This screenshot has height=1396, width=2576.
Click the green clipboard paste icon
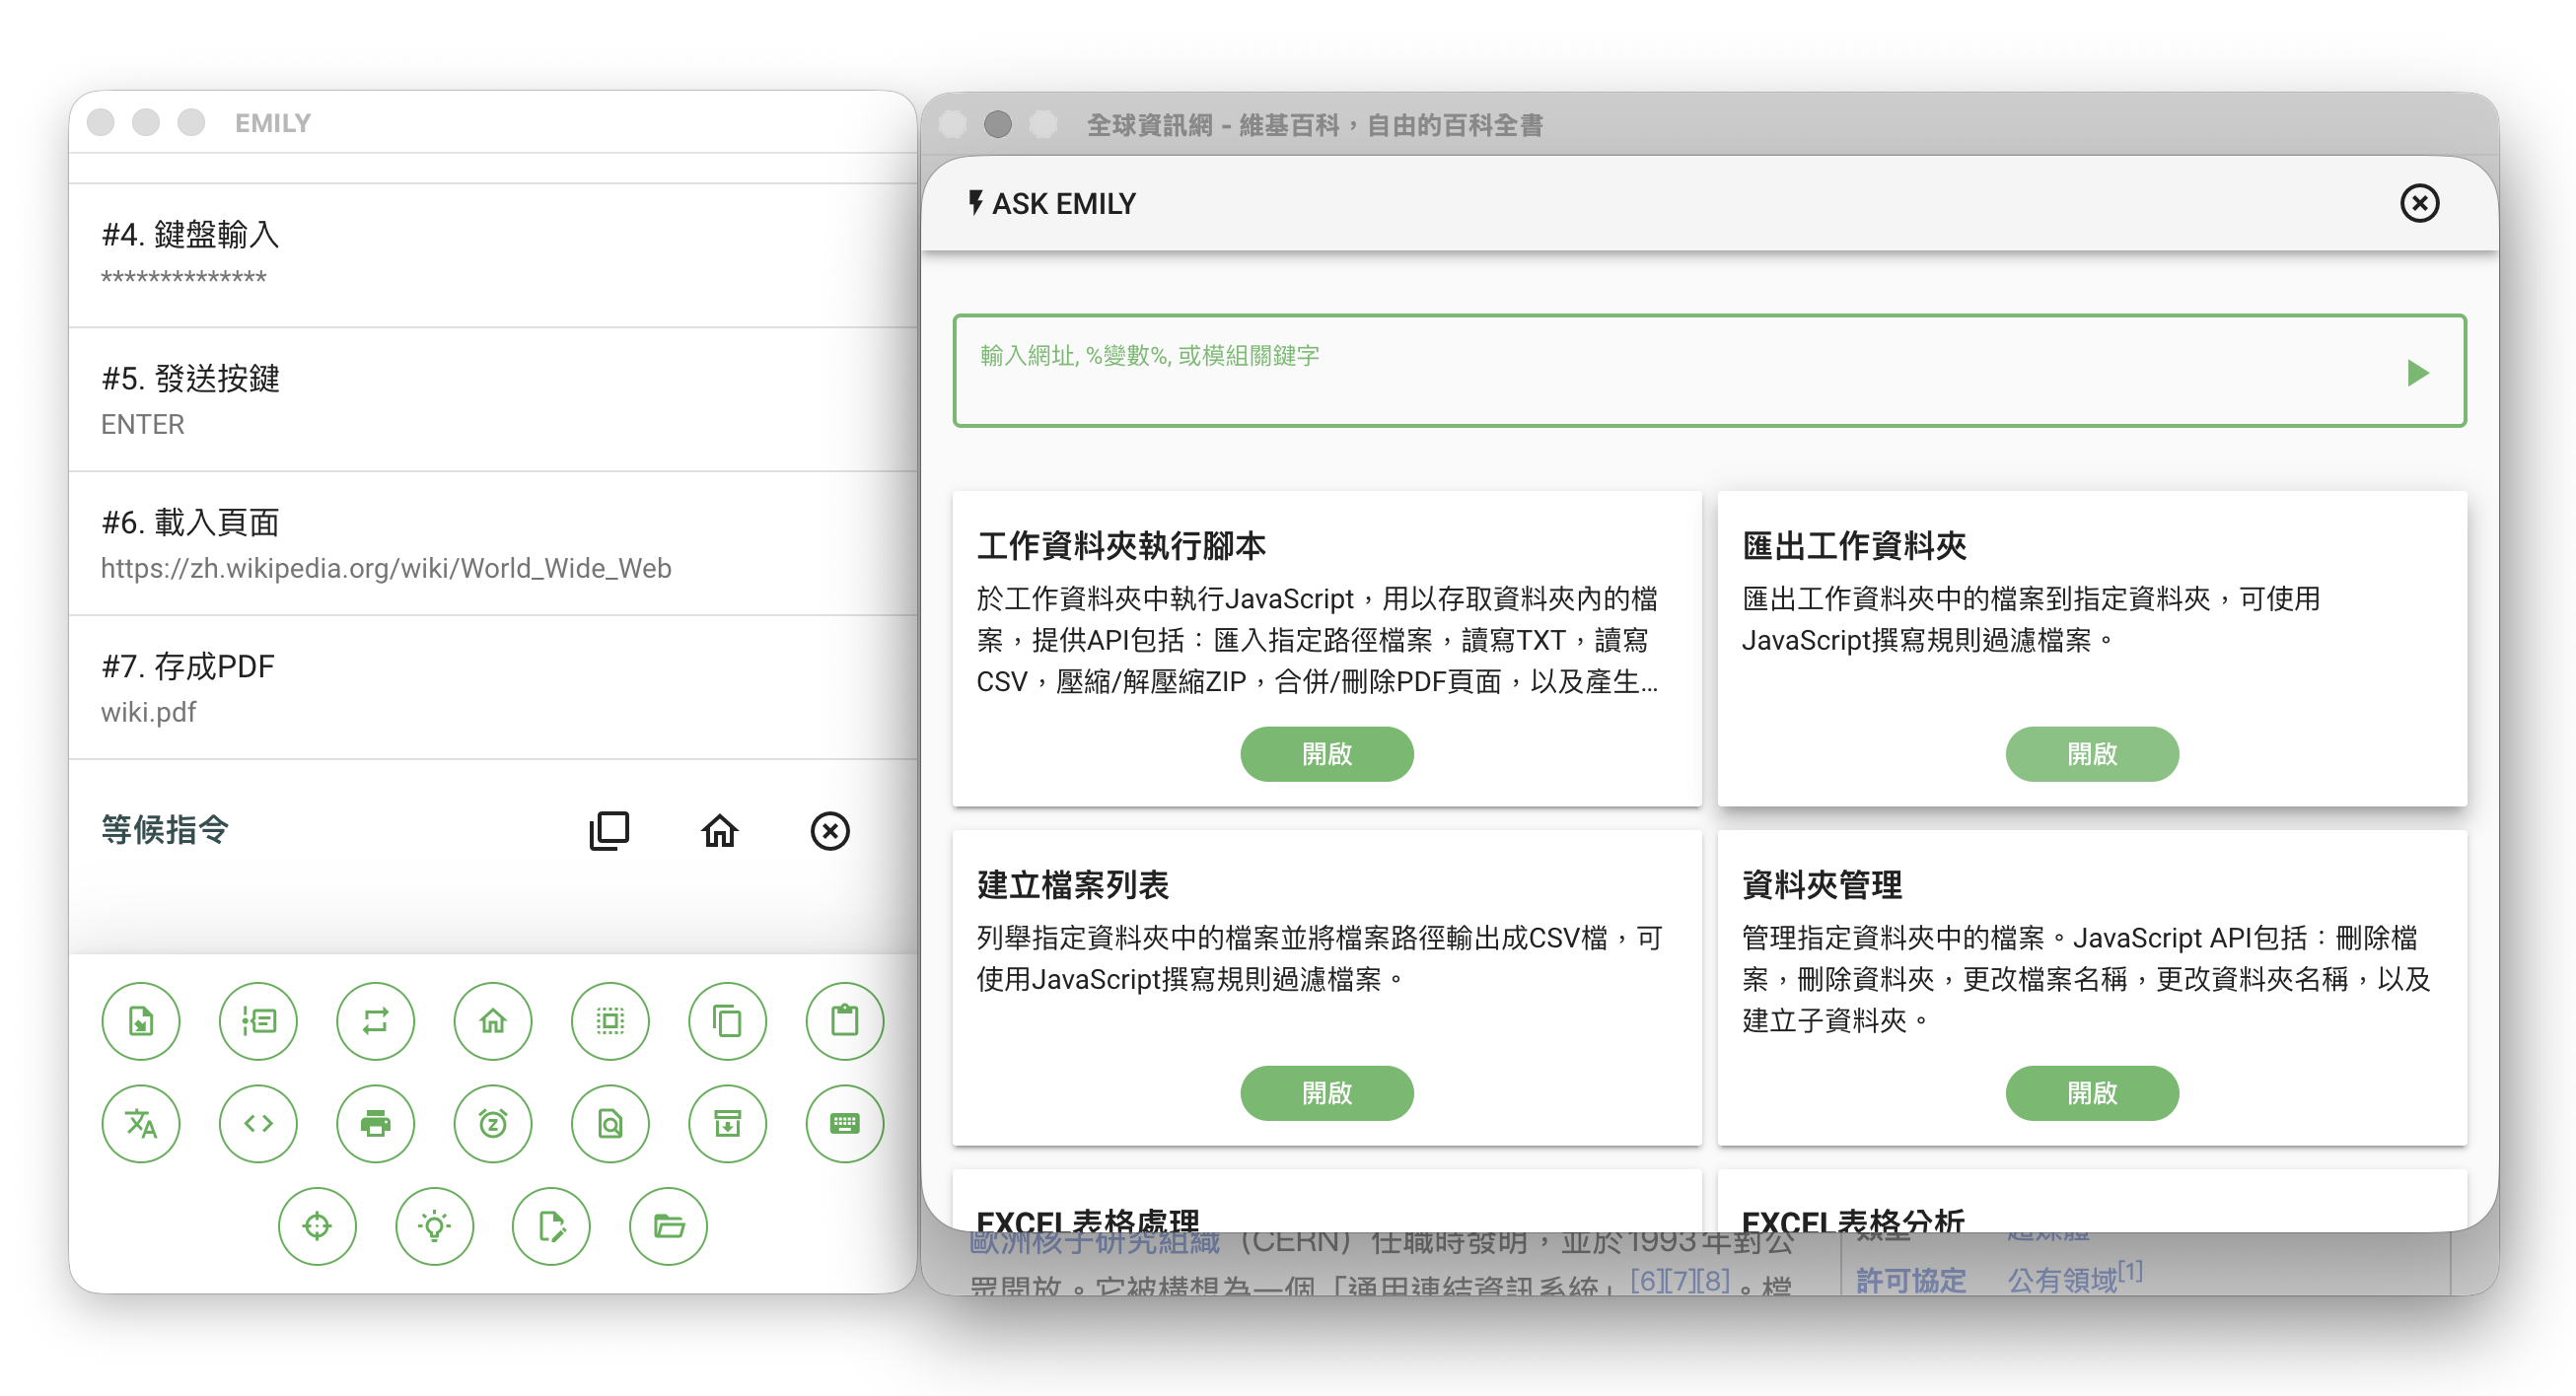[x=844, y=1021]
